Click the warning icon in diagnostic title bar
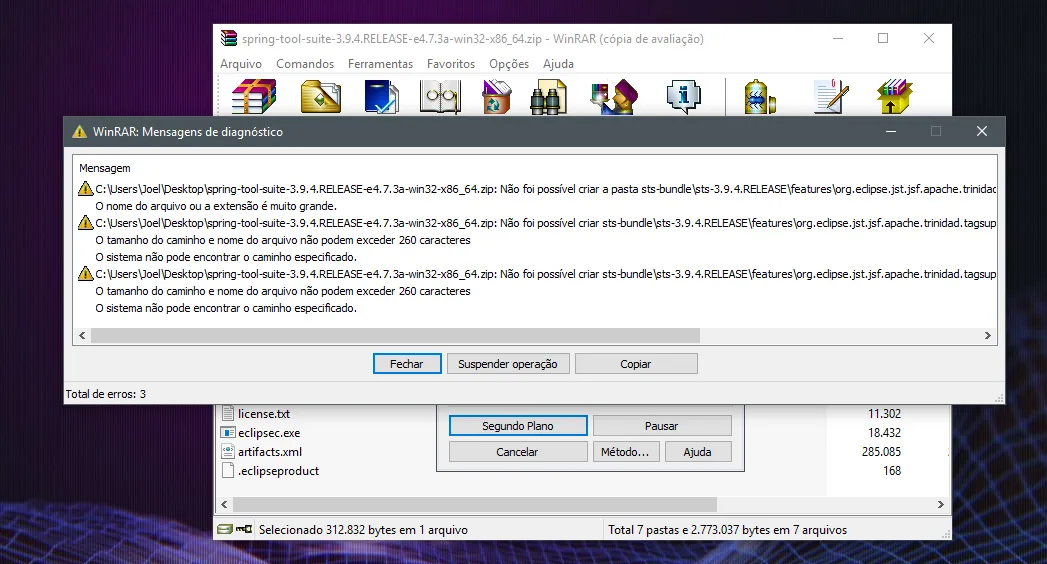This screenshot has width=1047, height=564. point(79,131)
